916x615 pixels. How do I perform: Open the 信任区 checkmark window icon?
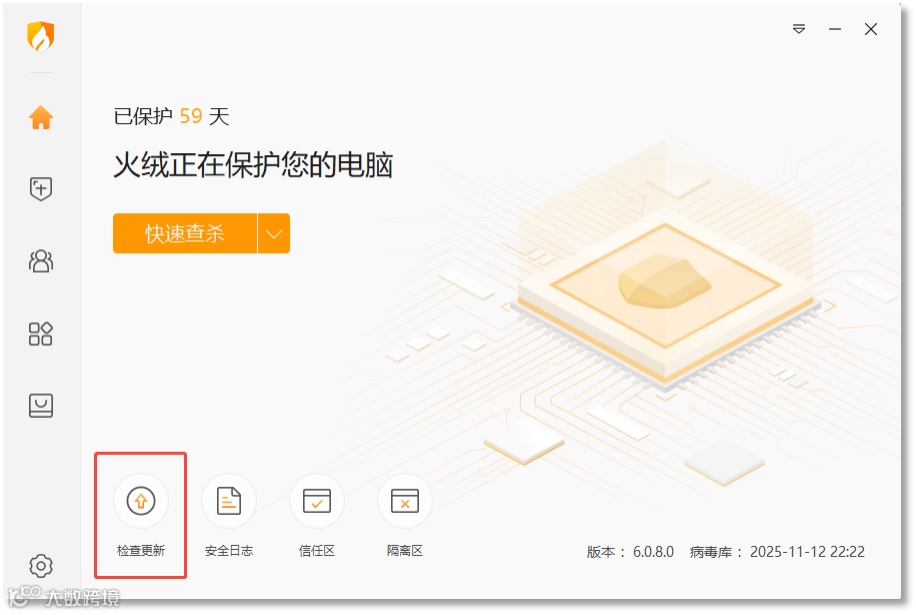[317, 501]
